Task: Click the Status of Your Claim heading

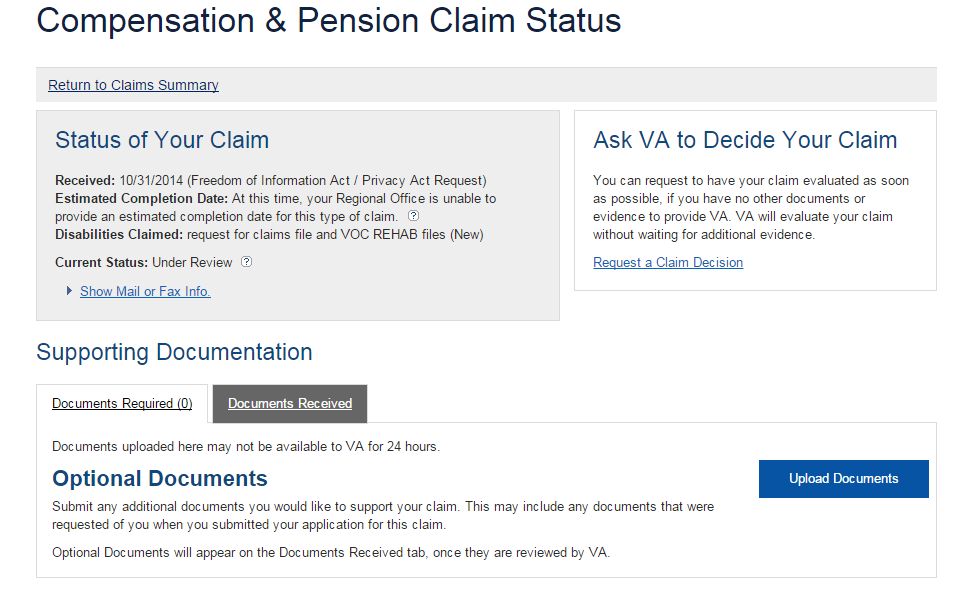Action: (x=162, y=140)
